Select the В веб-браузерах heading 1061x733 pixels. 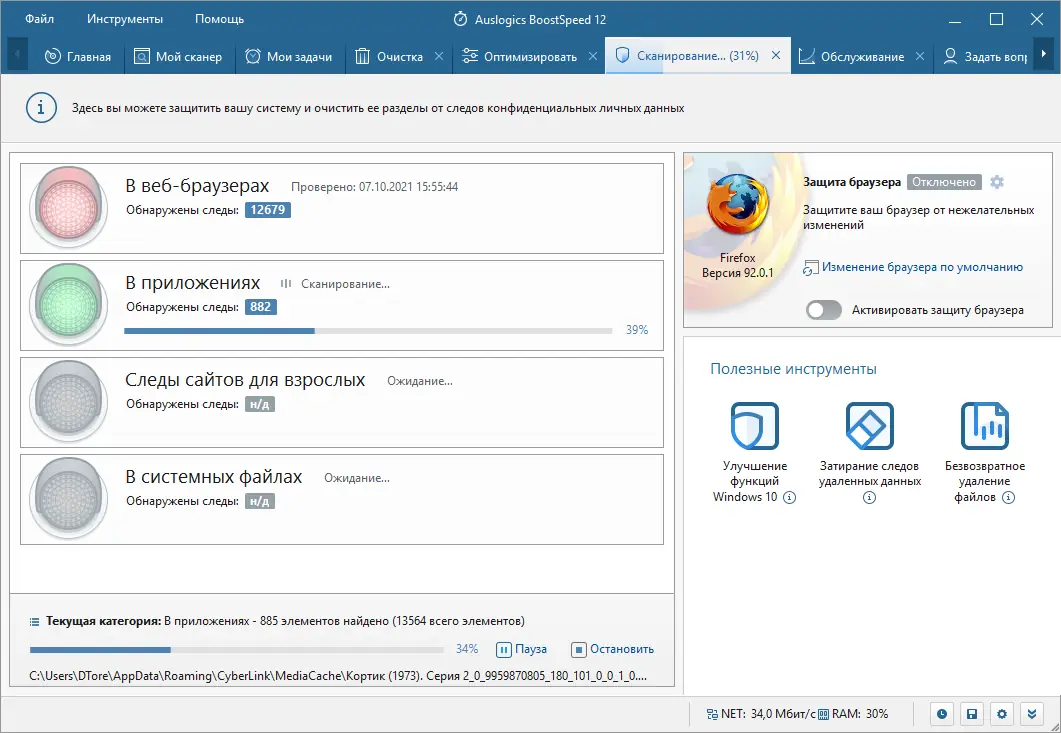tap(198, 185)
